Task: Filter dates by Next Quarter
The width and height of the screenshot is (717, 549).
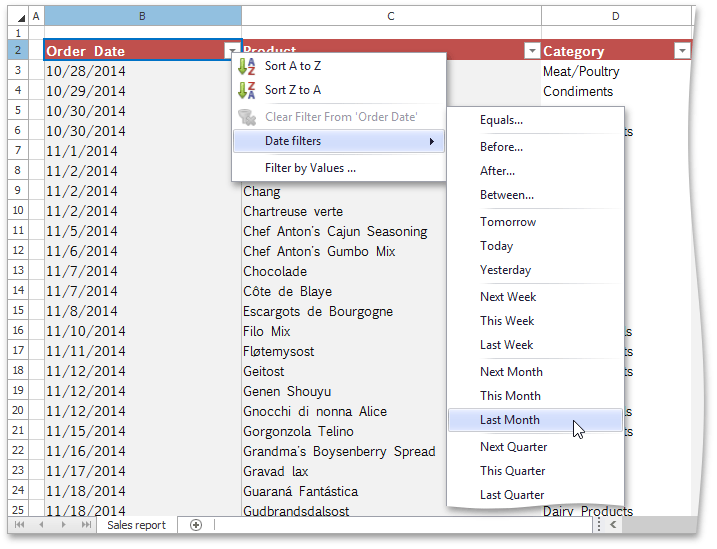Action: pyautogui.click(x=535, y=447)
